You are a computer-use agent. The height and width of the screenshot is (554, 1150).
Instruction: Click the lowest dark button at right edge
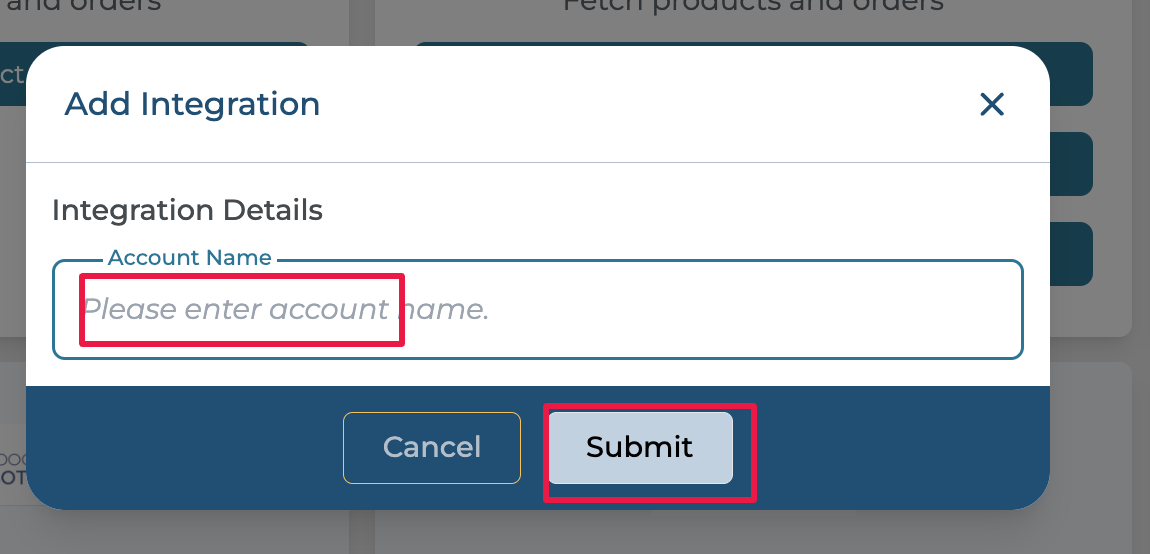(1072, 254)
